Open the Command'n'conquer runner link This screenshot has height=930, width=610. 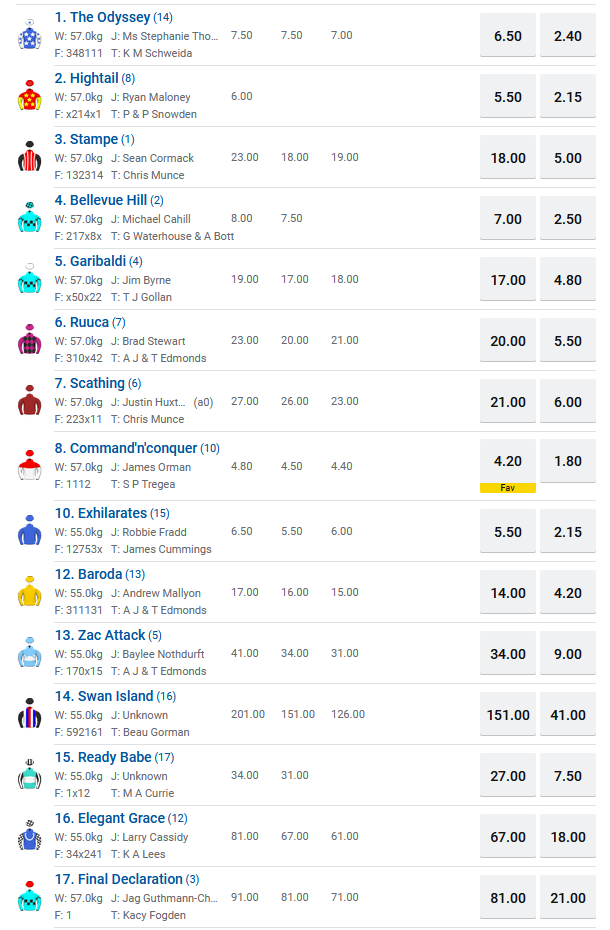[125, 448]
